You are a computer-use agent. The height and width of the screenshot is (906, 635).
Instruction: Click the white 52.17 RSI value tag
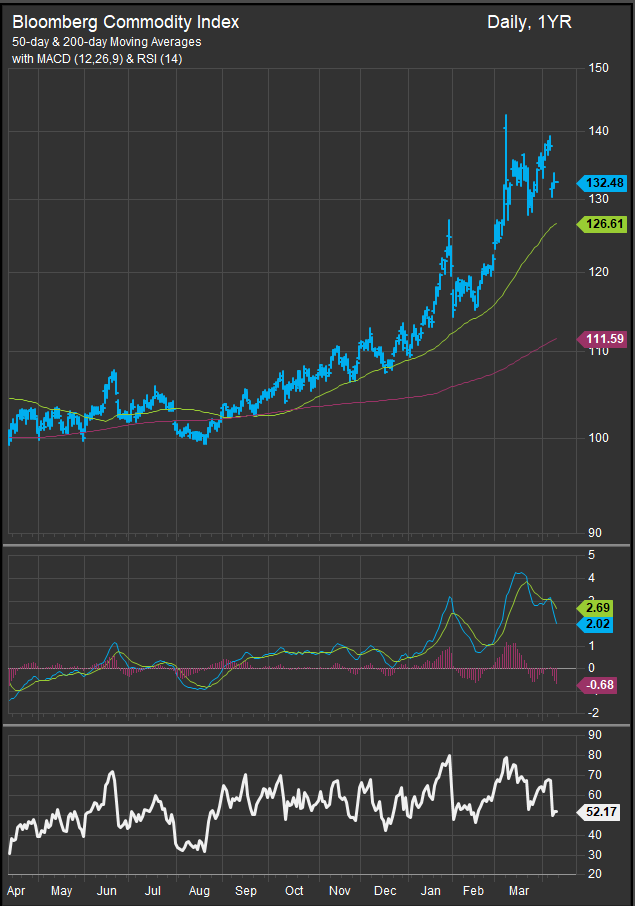[600, 811]
